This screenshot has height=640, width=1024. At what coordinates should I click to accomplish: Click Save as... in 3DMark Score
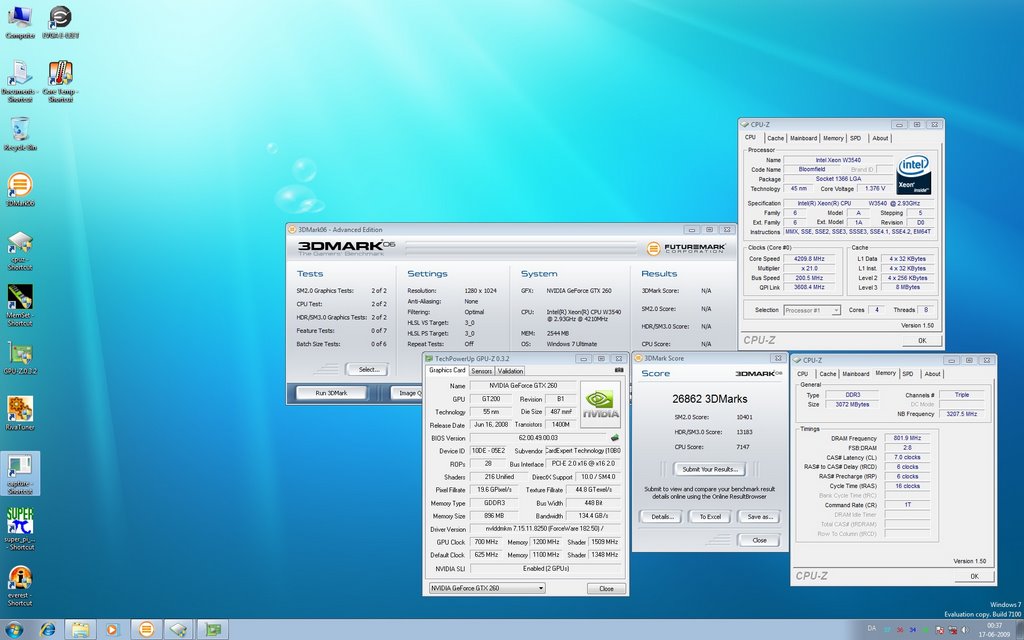tap(760, 517)
